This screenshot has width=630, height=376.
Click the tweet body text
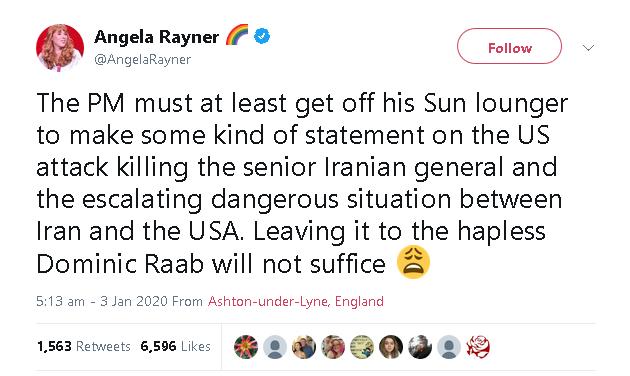(301, 184)
